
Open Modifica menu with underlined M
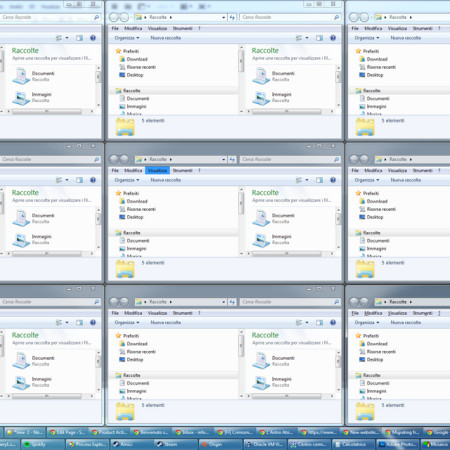[373, 313]
